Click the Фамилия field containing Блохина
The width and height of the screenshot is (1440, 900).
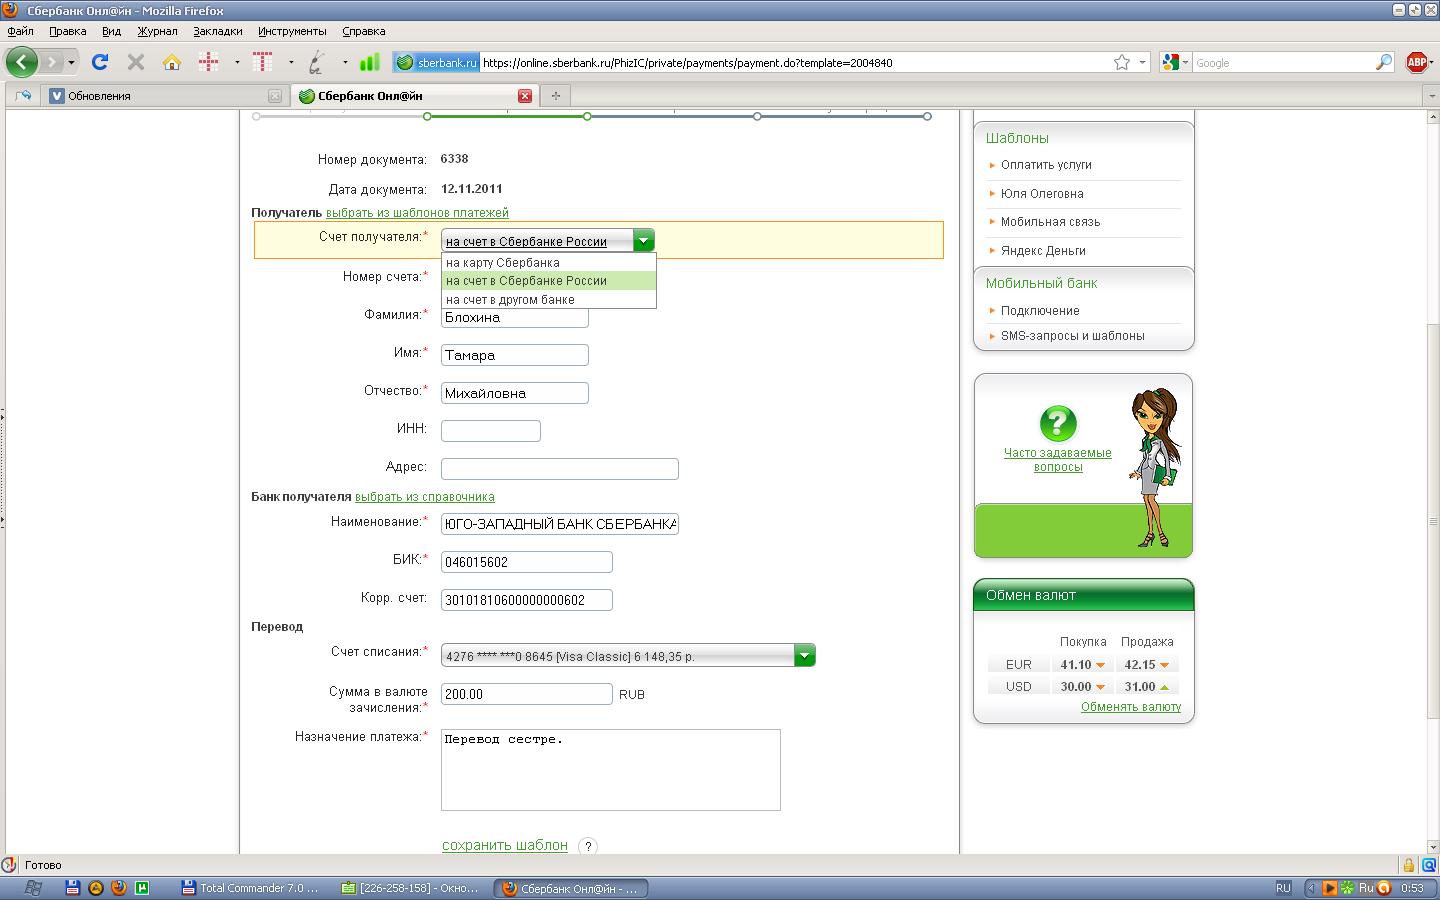pyautogui.click(x=515, y=317)
